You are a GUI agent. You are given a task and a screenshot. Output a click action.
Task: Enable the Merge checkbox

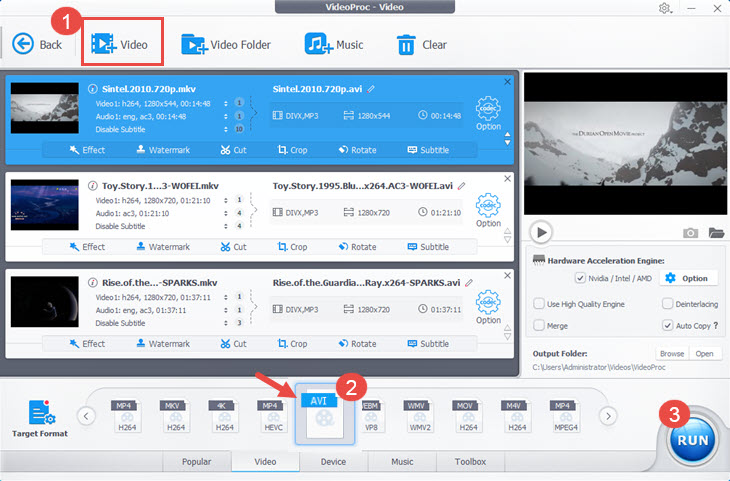pos(539,325)
